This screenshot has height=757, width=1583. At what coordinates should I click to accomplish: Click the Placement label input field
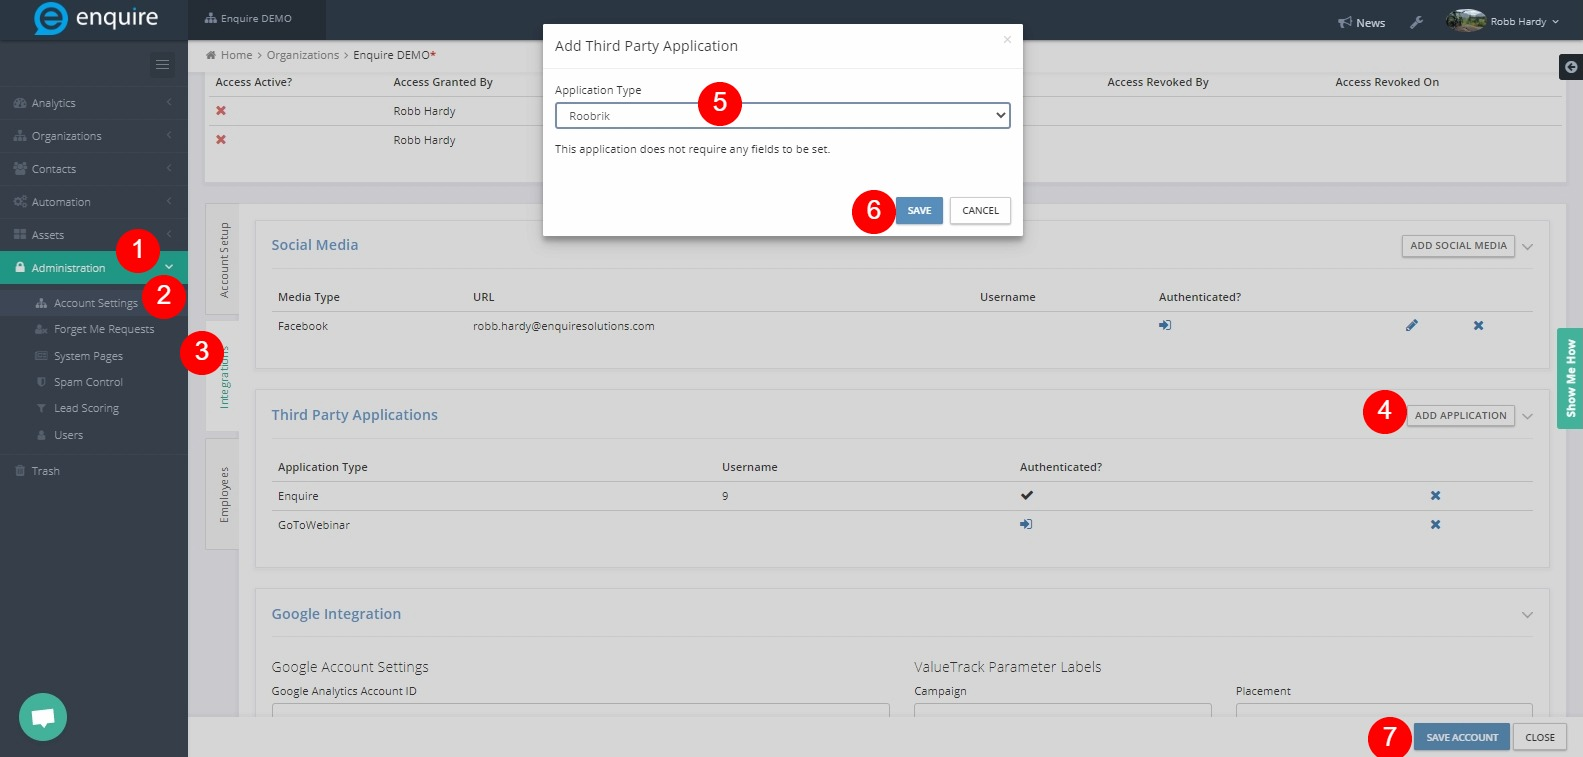click(x=1384, y=710)
